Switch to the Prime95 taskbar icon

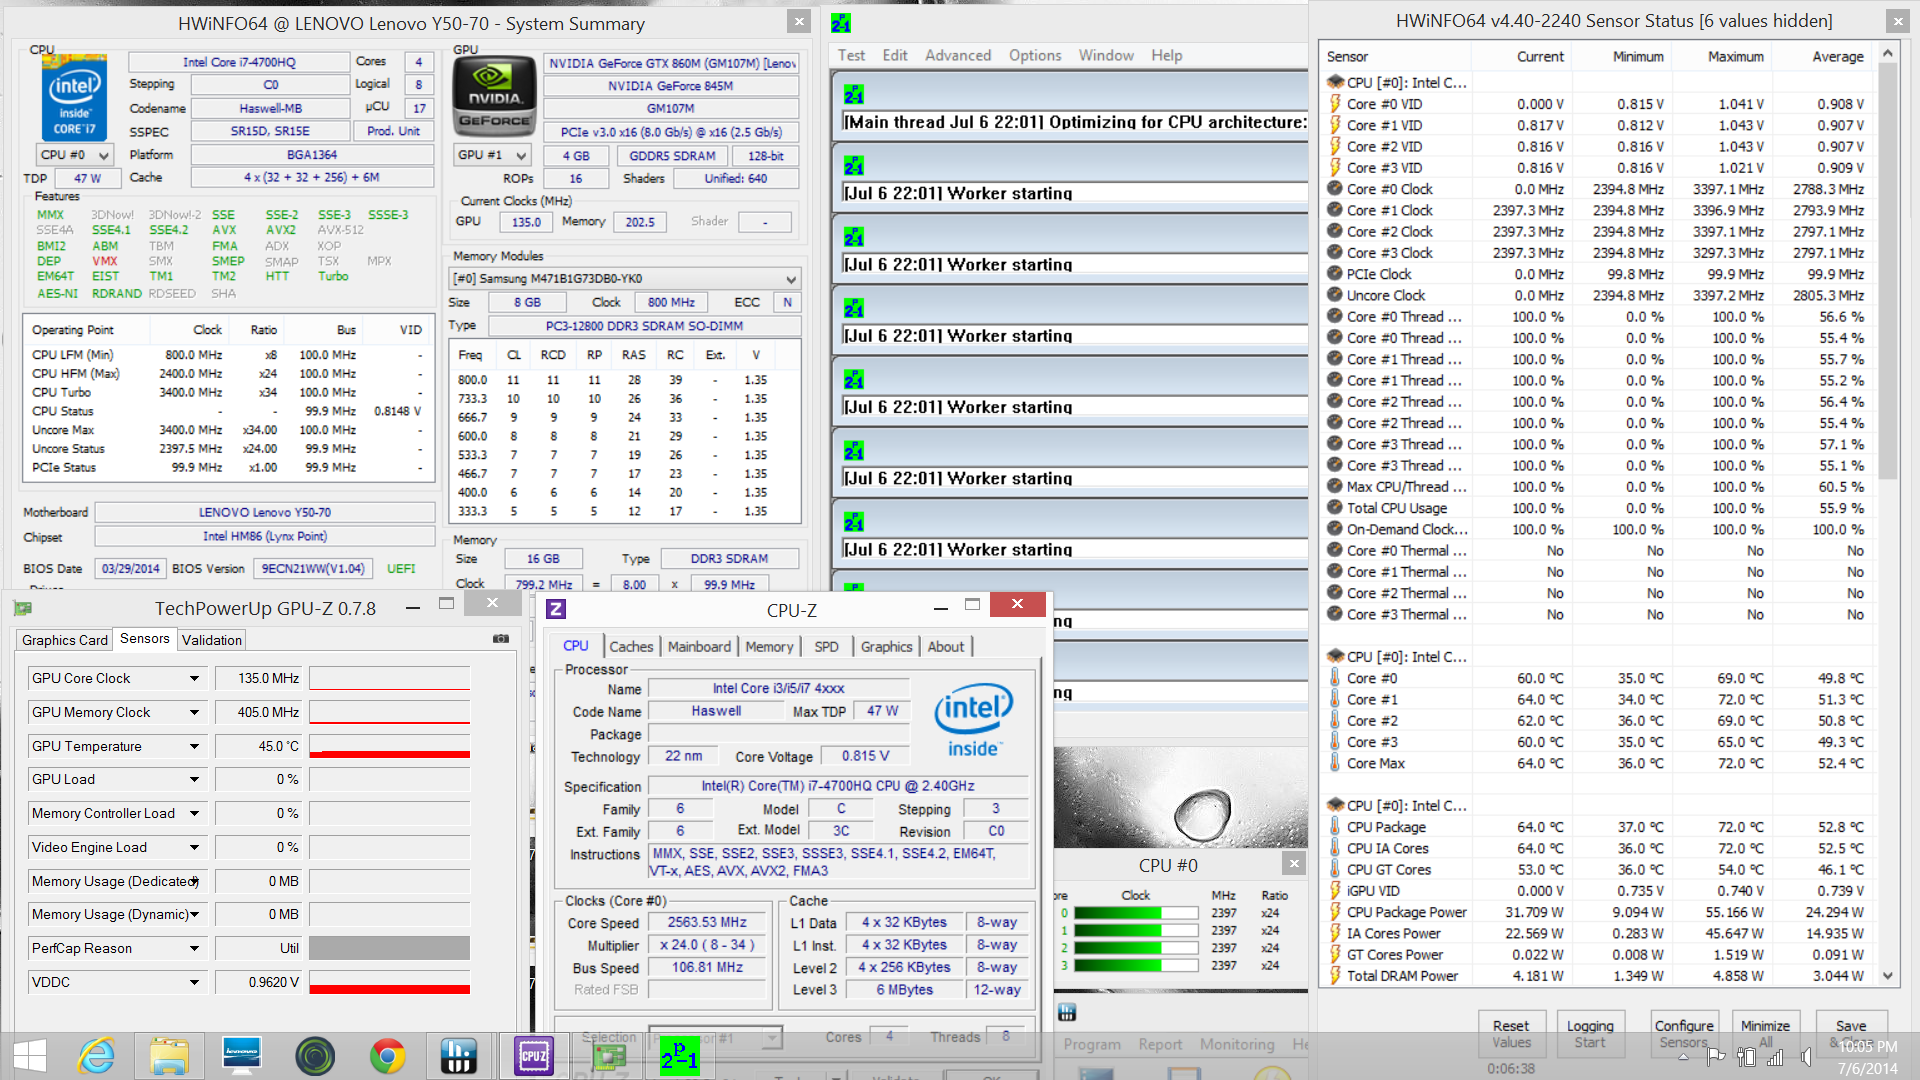pyautogui.click(x=679, y=1056)
